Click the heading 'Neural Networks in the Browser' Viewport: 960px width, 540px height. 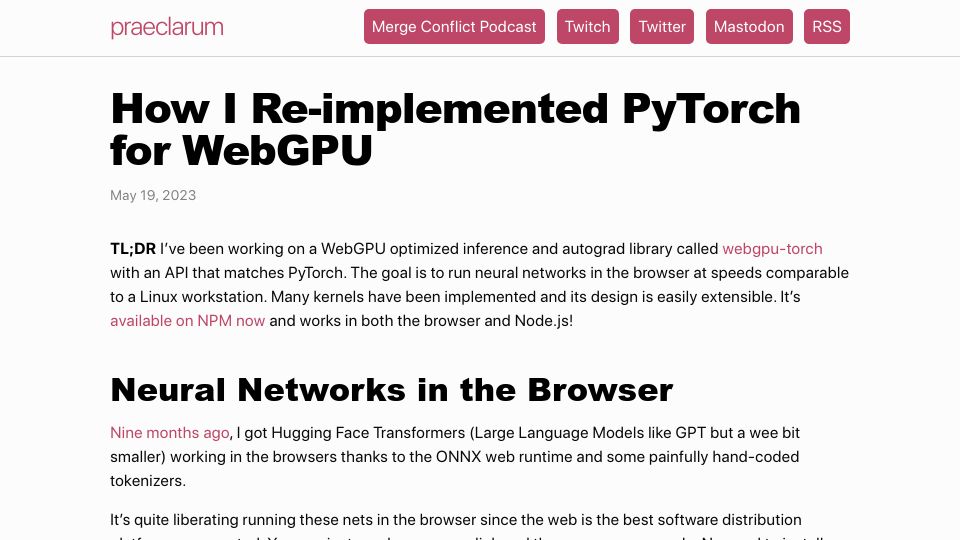tap(392, 390)
